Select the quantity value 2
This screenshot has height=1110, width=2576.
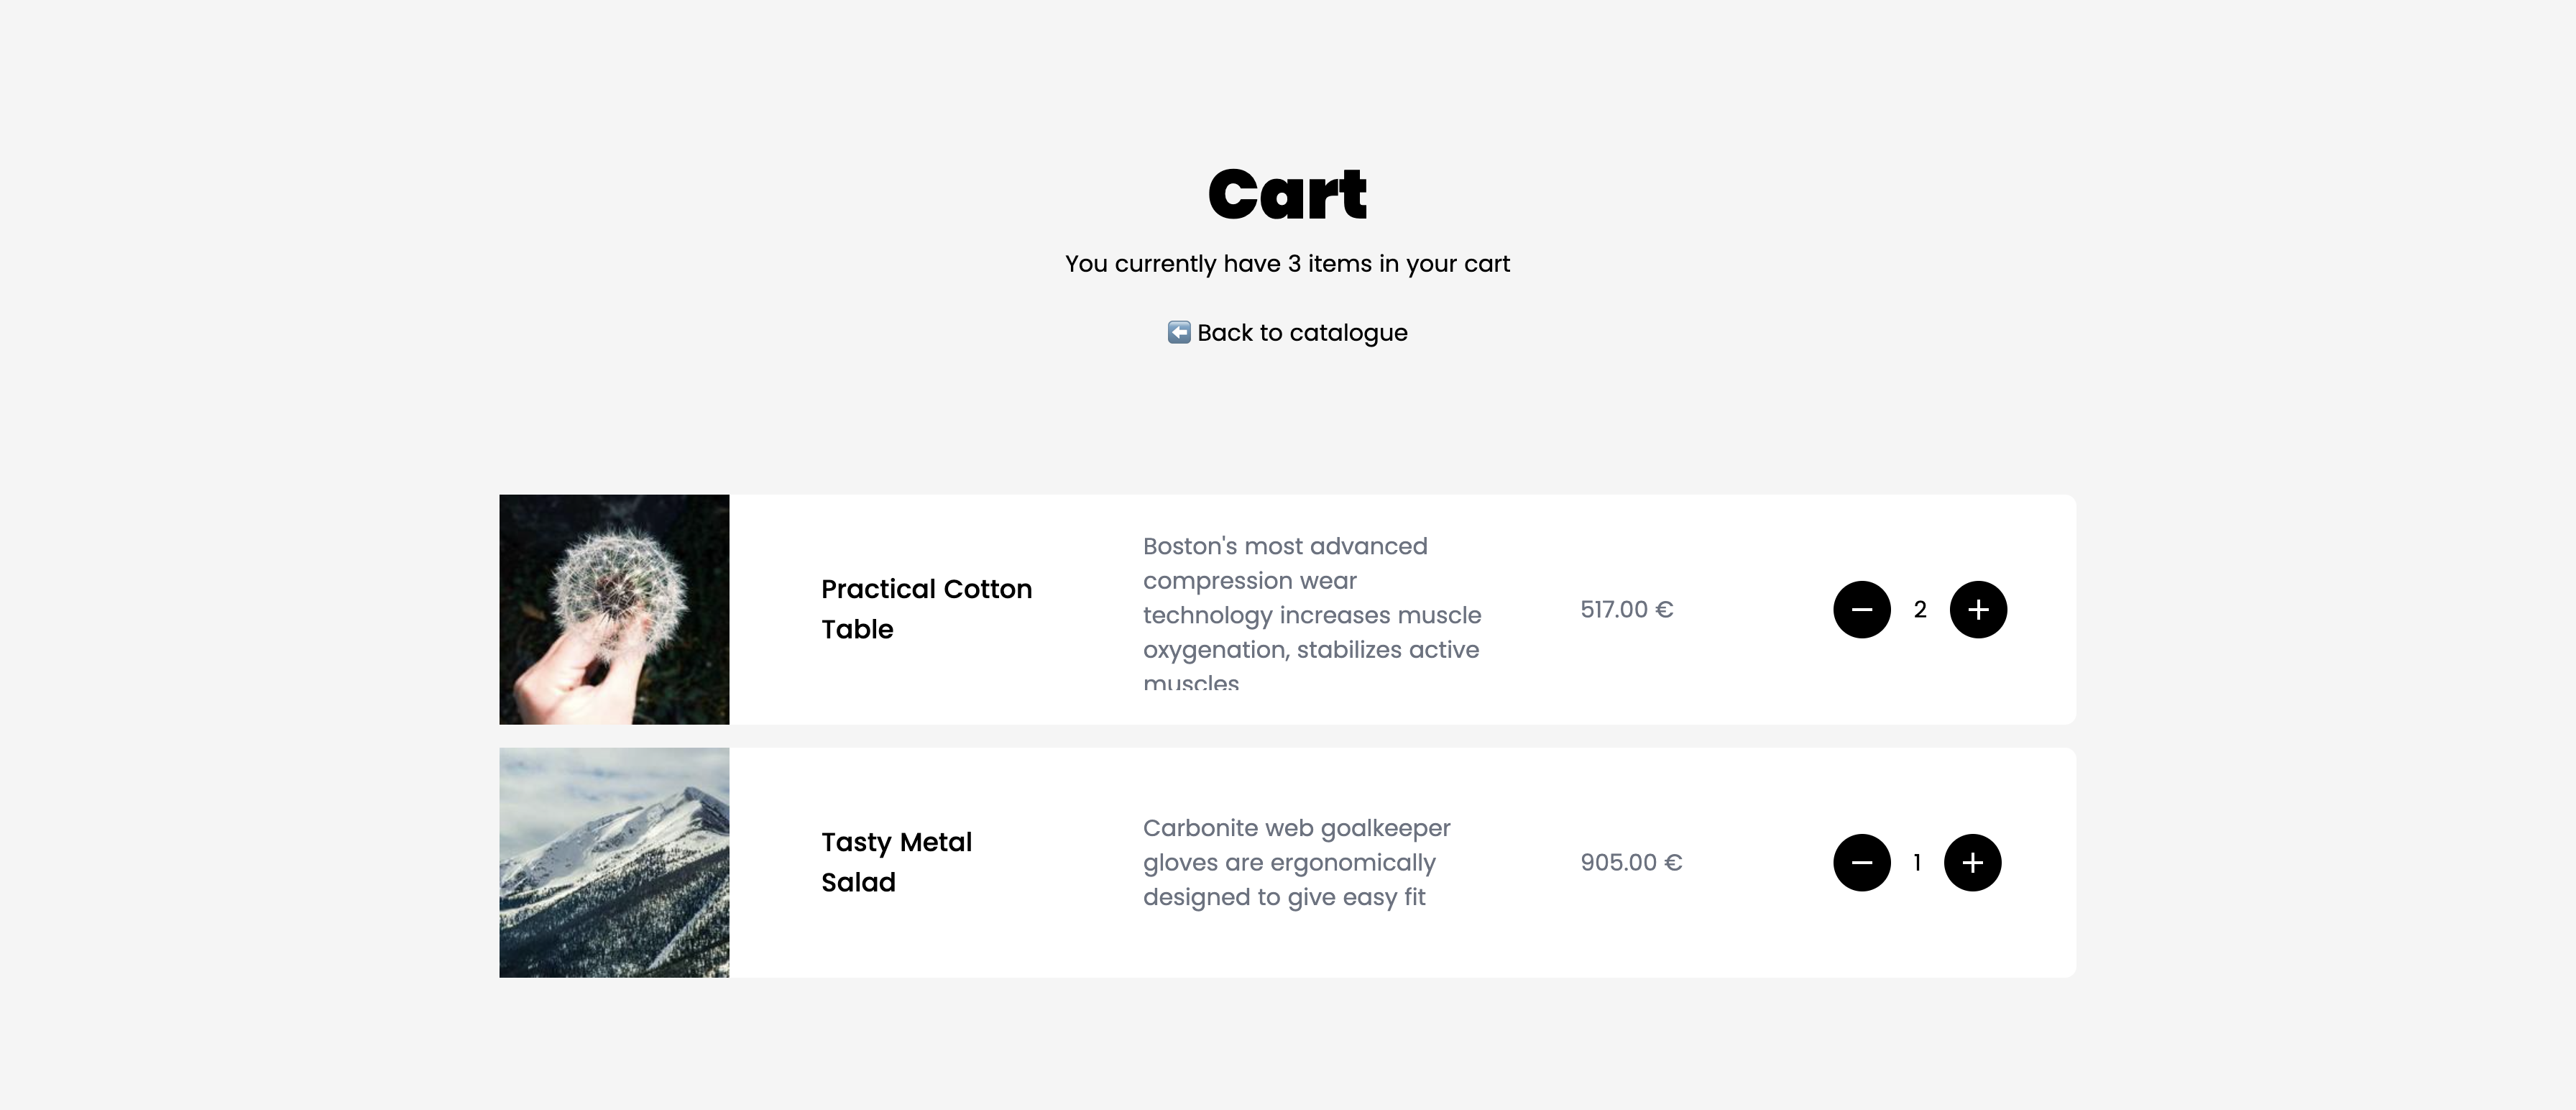pos(1919,609)
